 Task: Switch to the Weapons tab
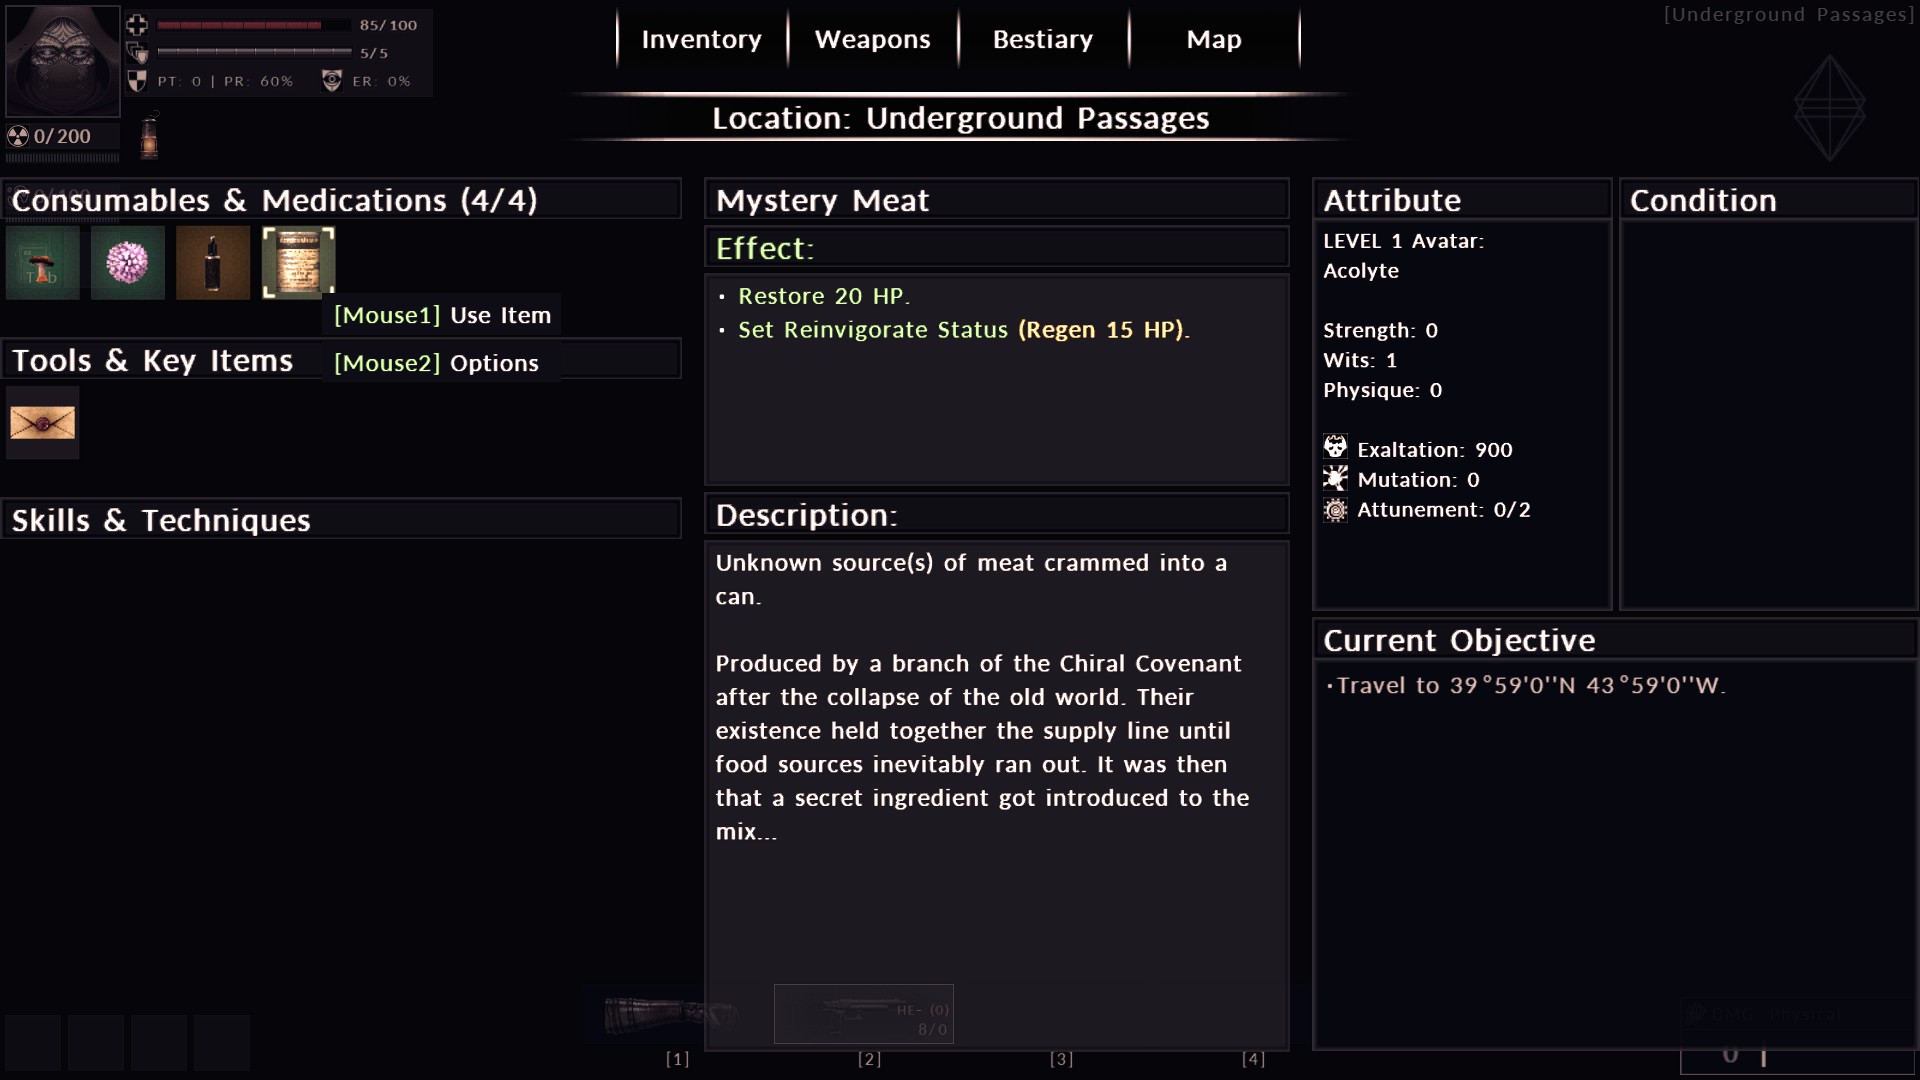(873, 39)
